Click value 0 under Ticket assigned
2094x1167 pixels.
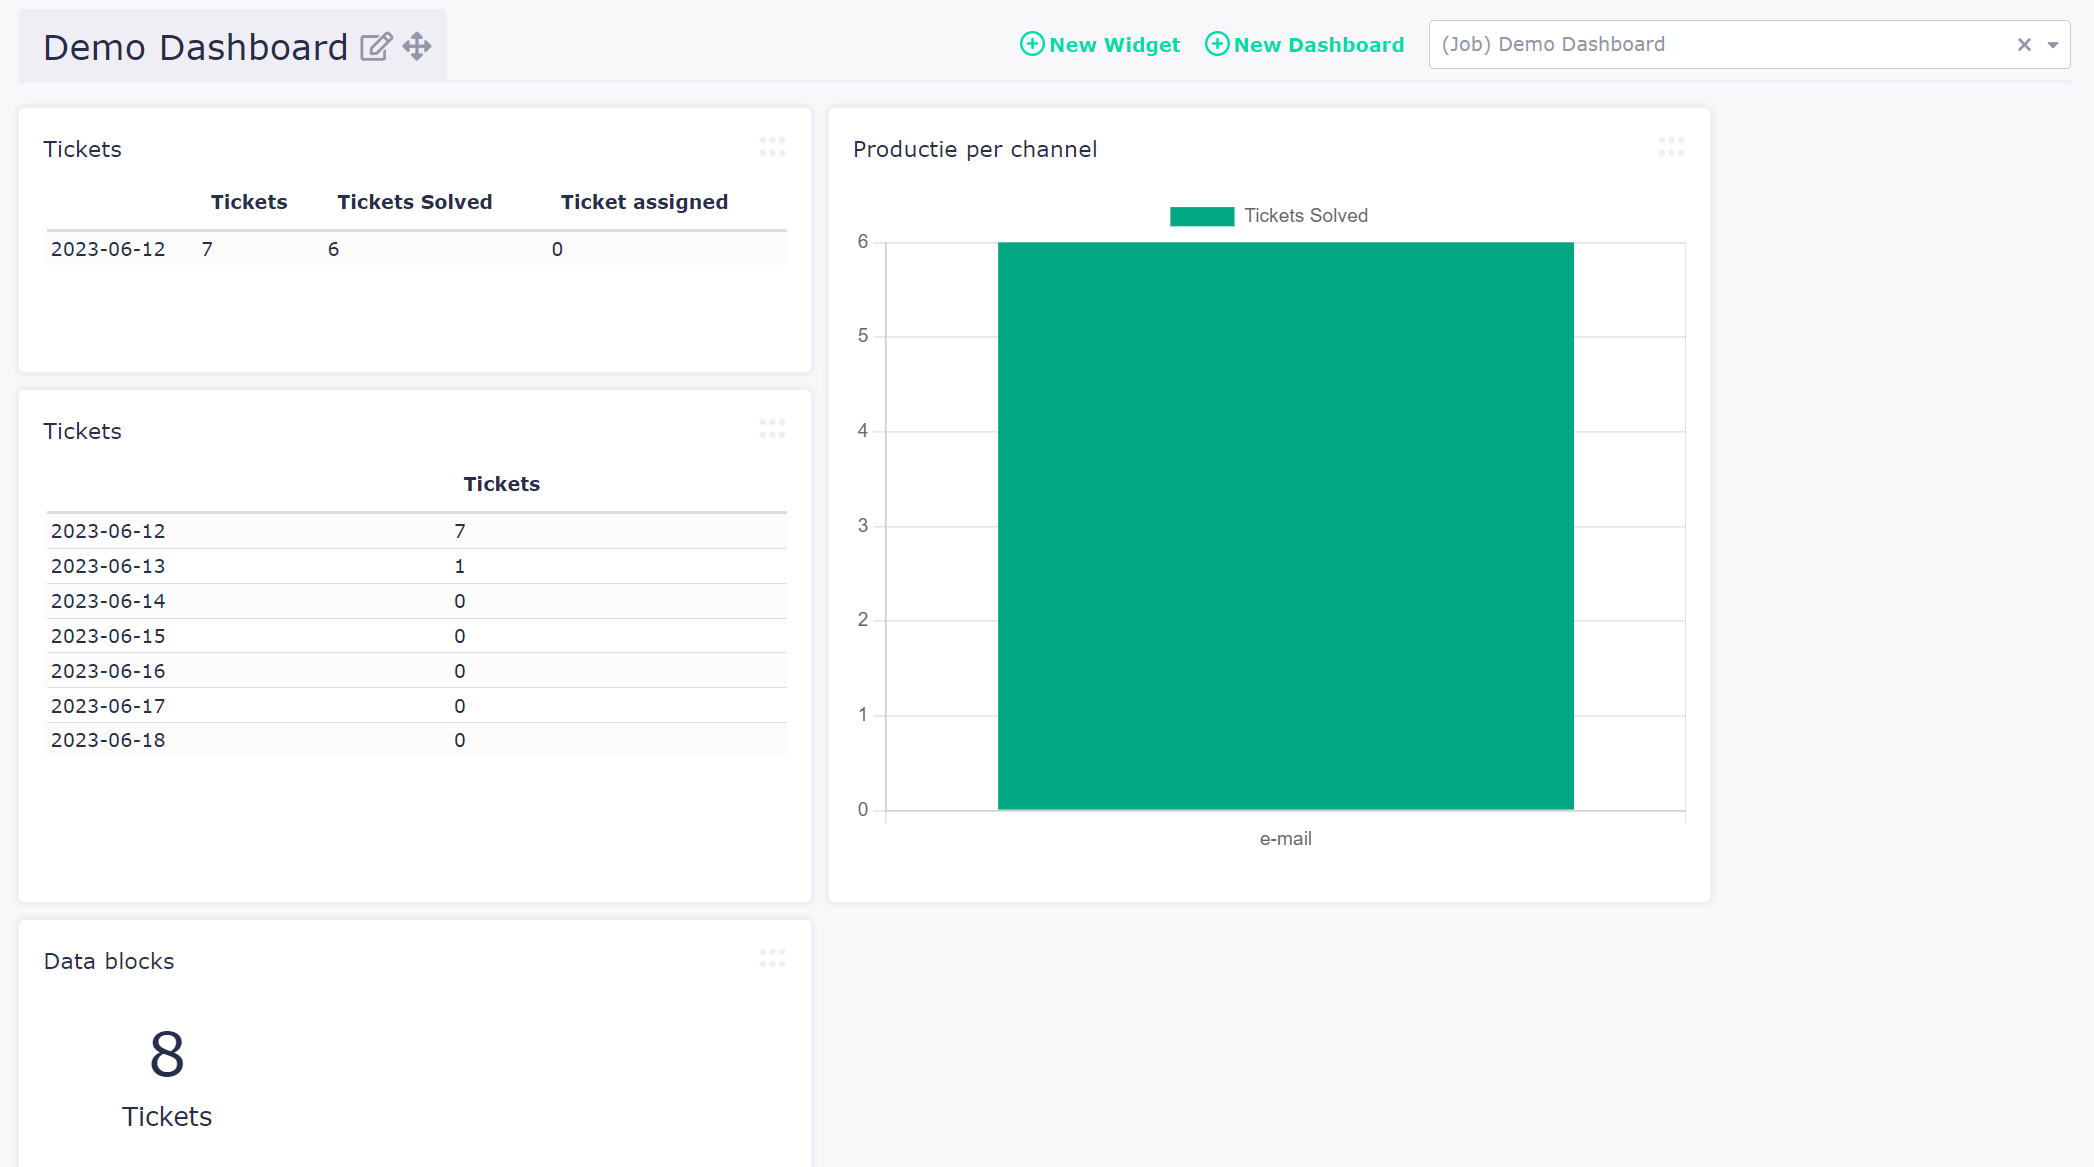click(x=557, y=249)
